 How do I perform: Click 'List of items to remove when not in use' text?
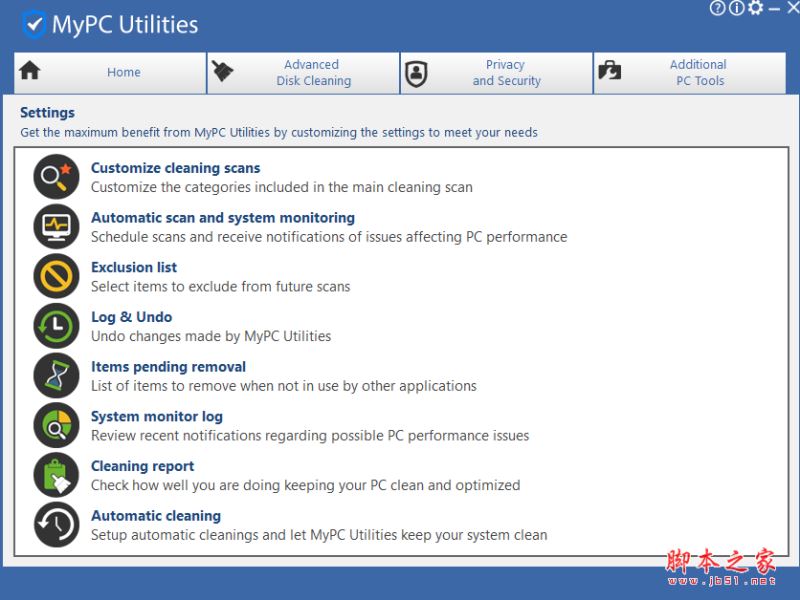click(284, 386)
